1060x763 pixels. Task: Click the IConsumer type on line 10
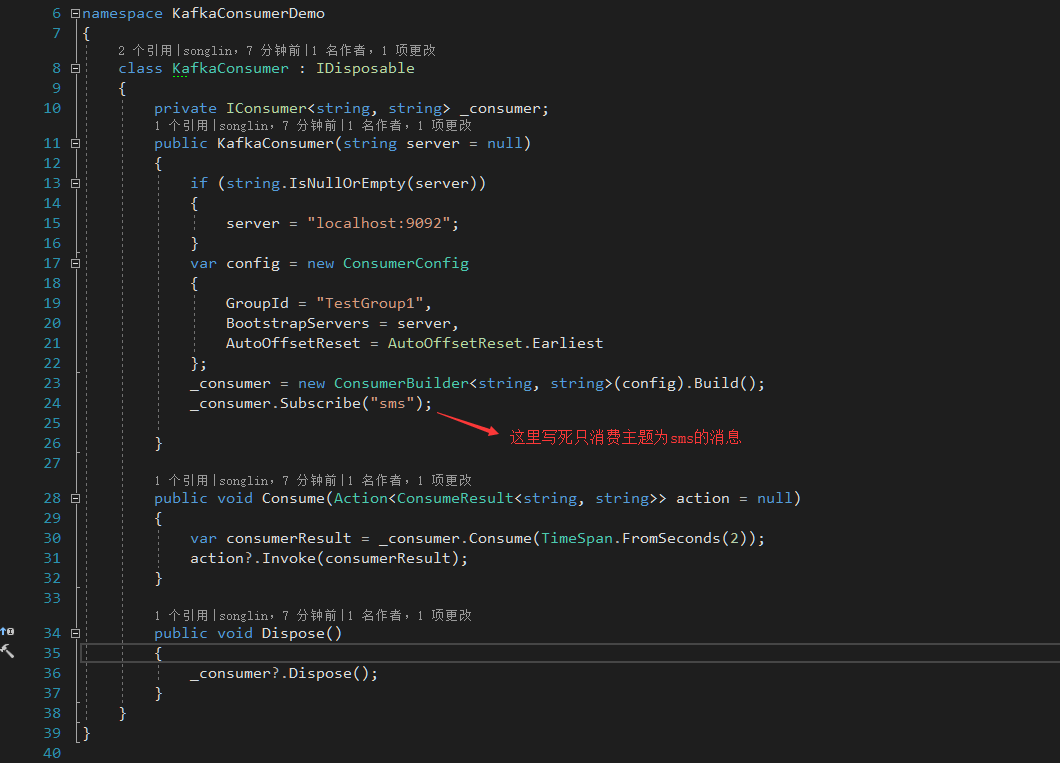pos(266,108)
